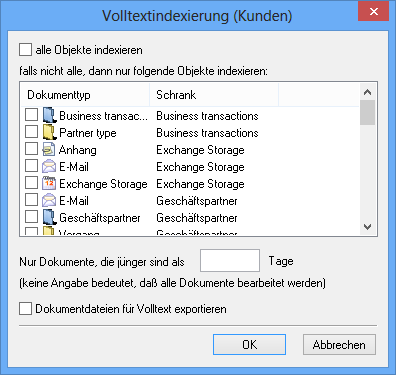Cancel with the Abbrechen button
This screenshot has height=375, width=396.
click(x=339, y=345)
